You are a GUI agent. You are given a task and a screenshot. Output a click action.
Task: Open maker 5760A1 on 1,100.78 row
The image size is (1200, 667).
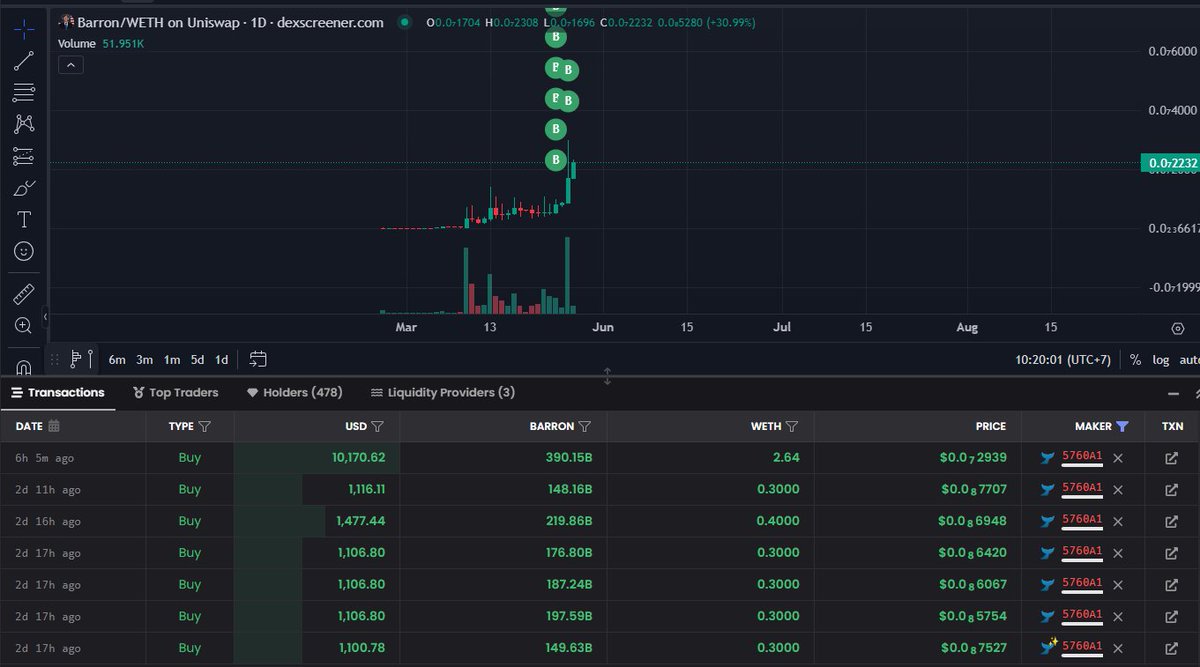[1082, 647]
